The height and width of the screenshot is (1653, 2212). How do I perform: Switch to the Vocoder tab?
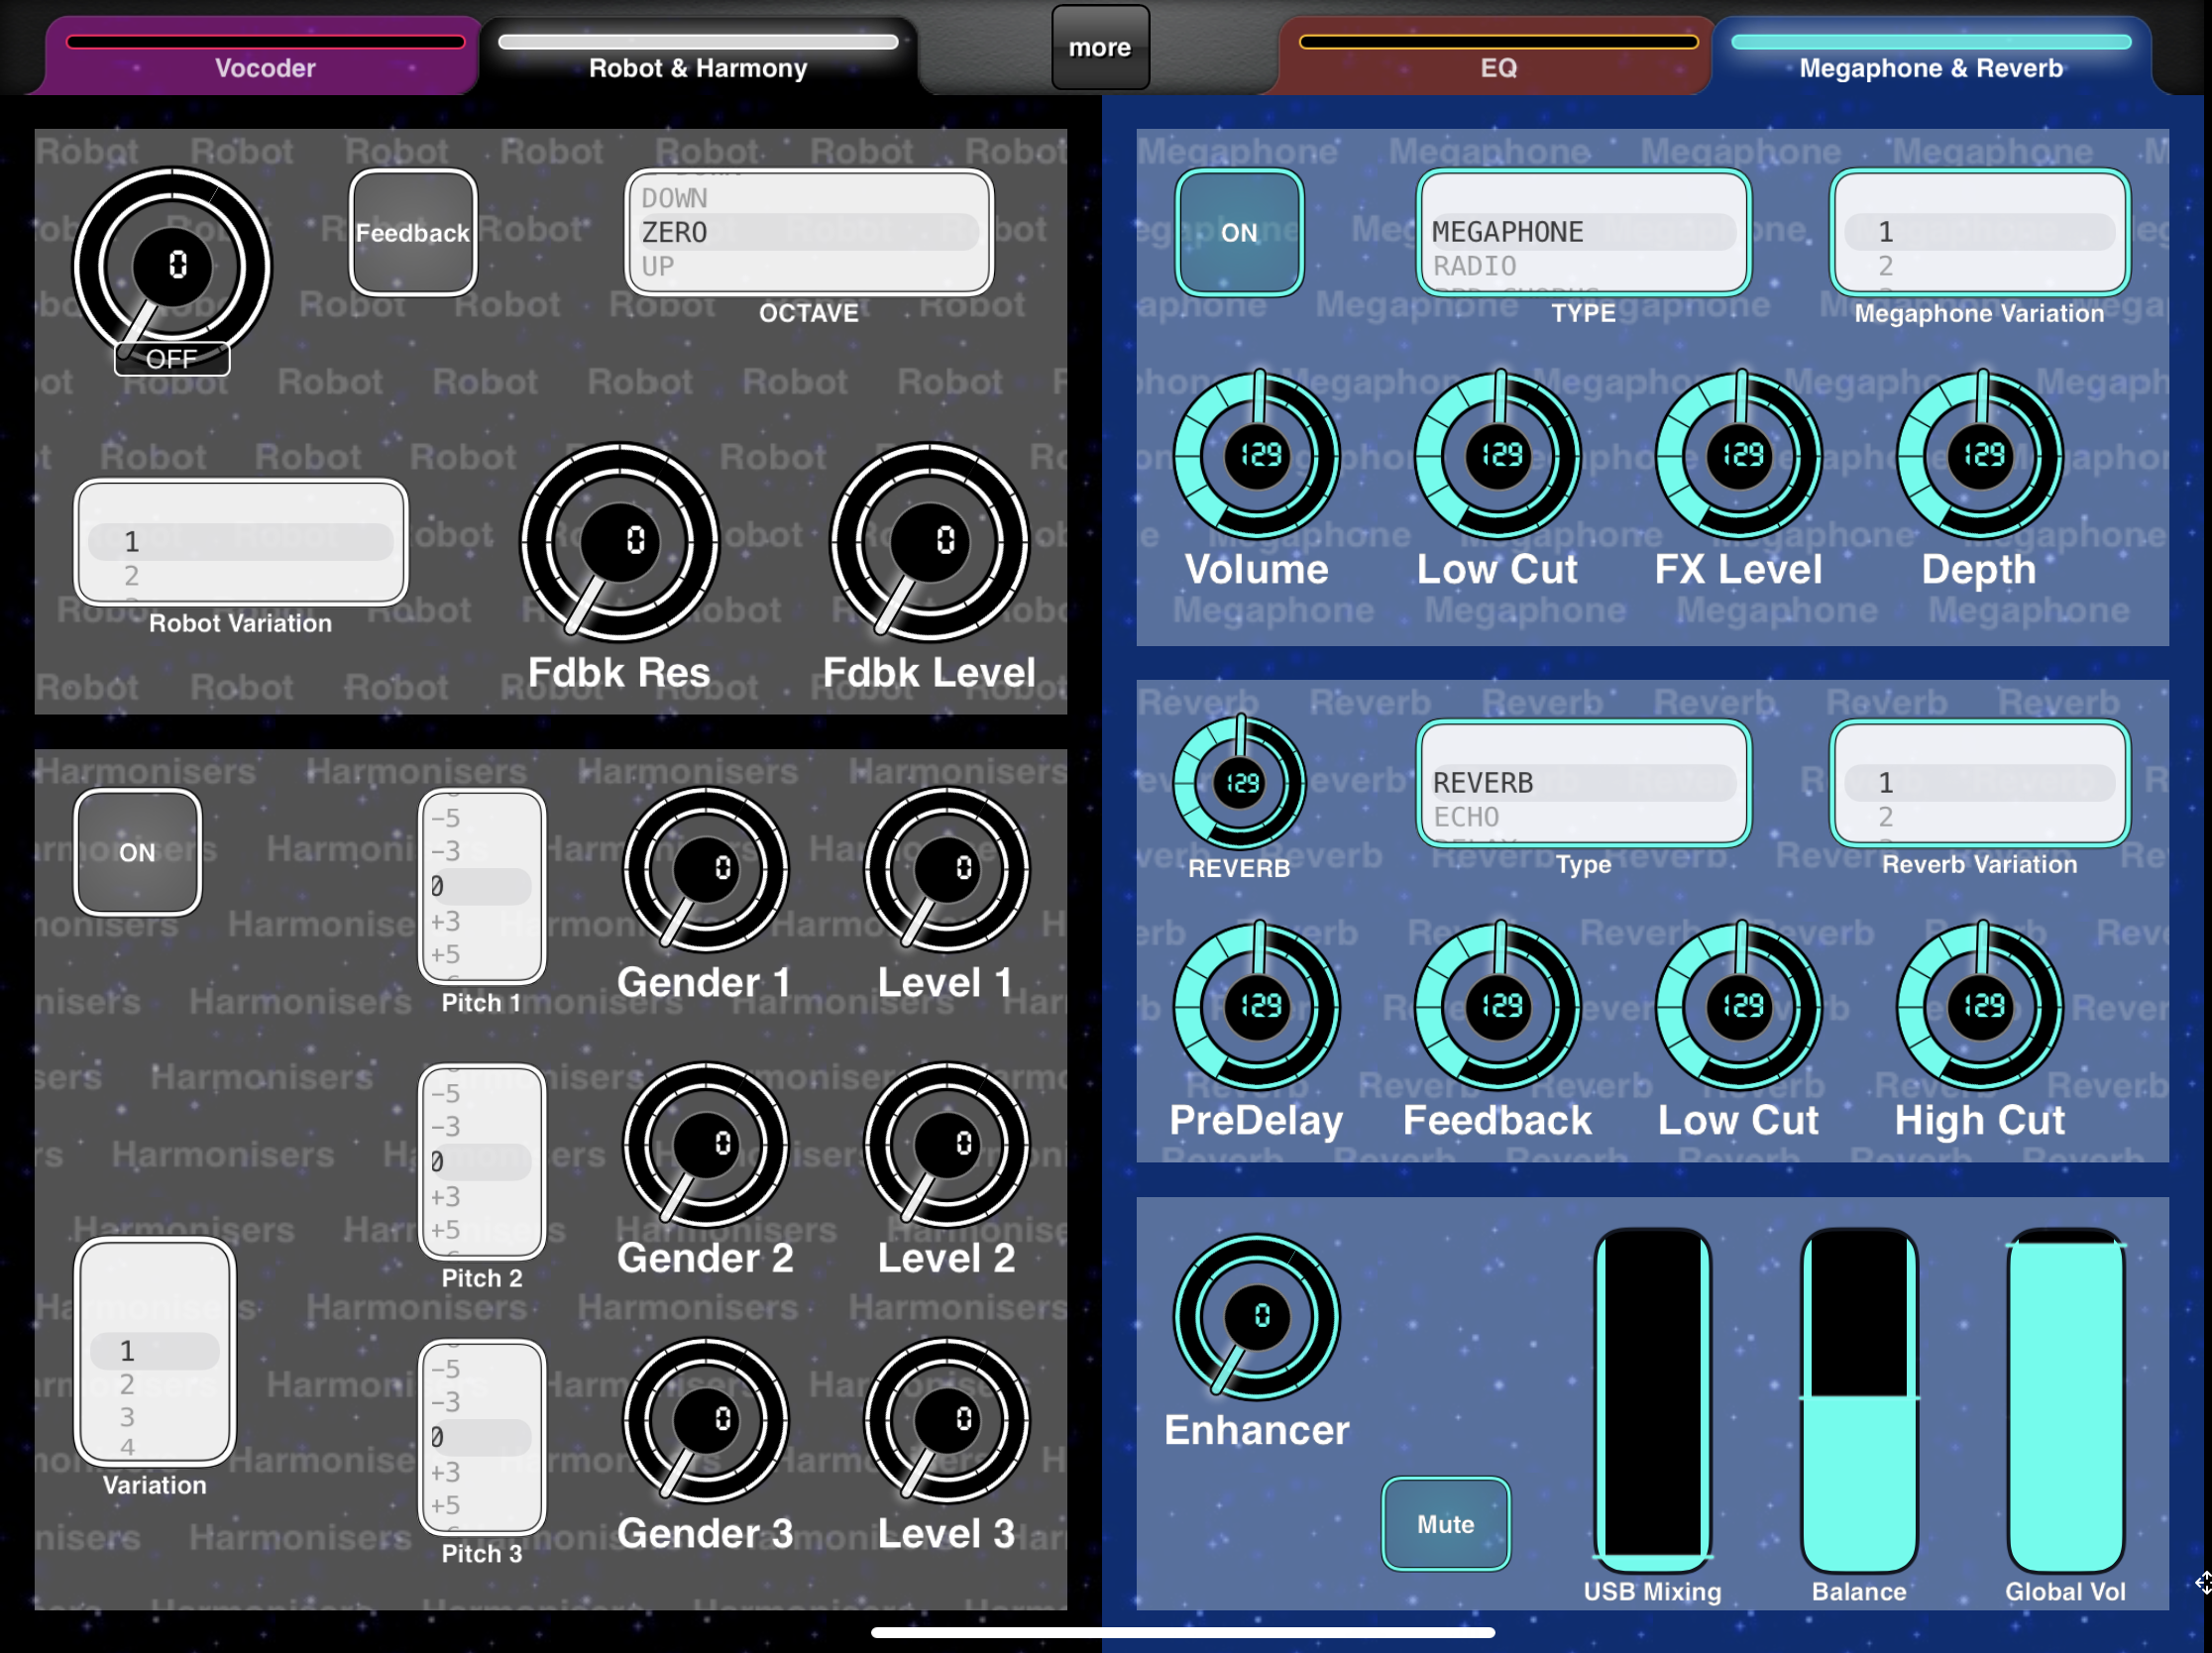[x=265, y=58]
